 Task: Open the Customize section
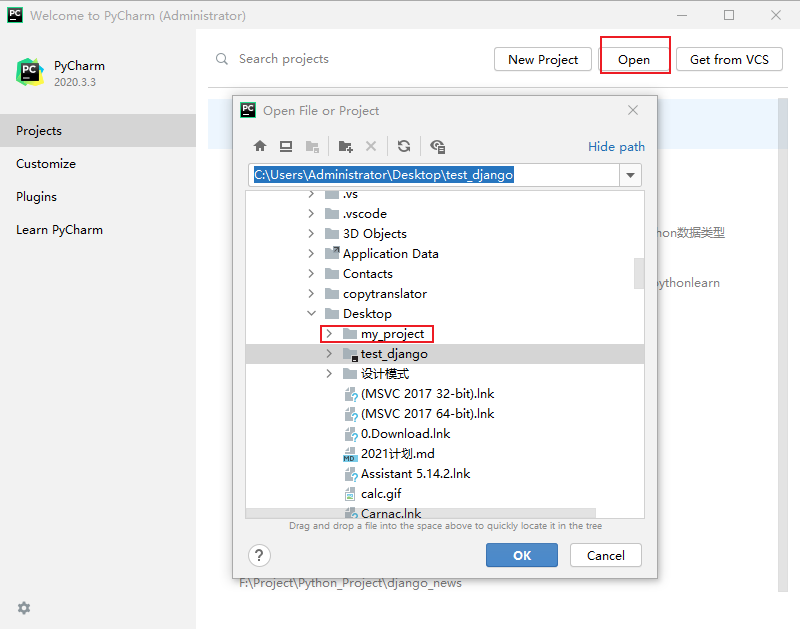point(98,164)
